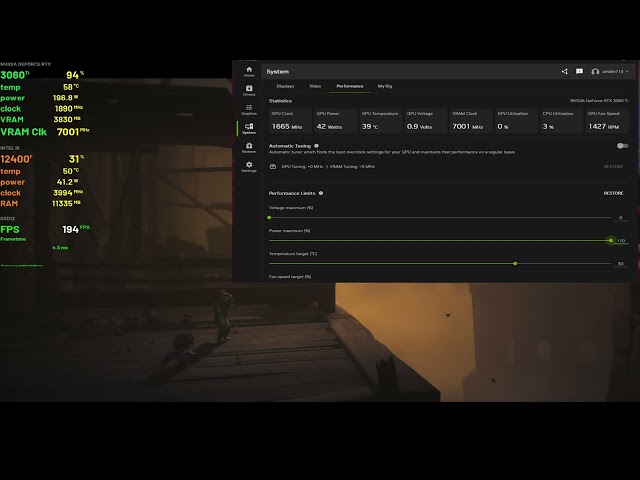Image resolution: width=640 pixels, height=480 pixels.
Task: Click the Power maximum slider handle
Action: tap(611, 240)
